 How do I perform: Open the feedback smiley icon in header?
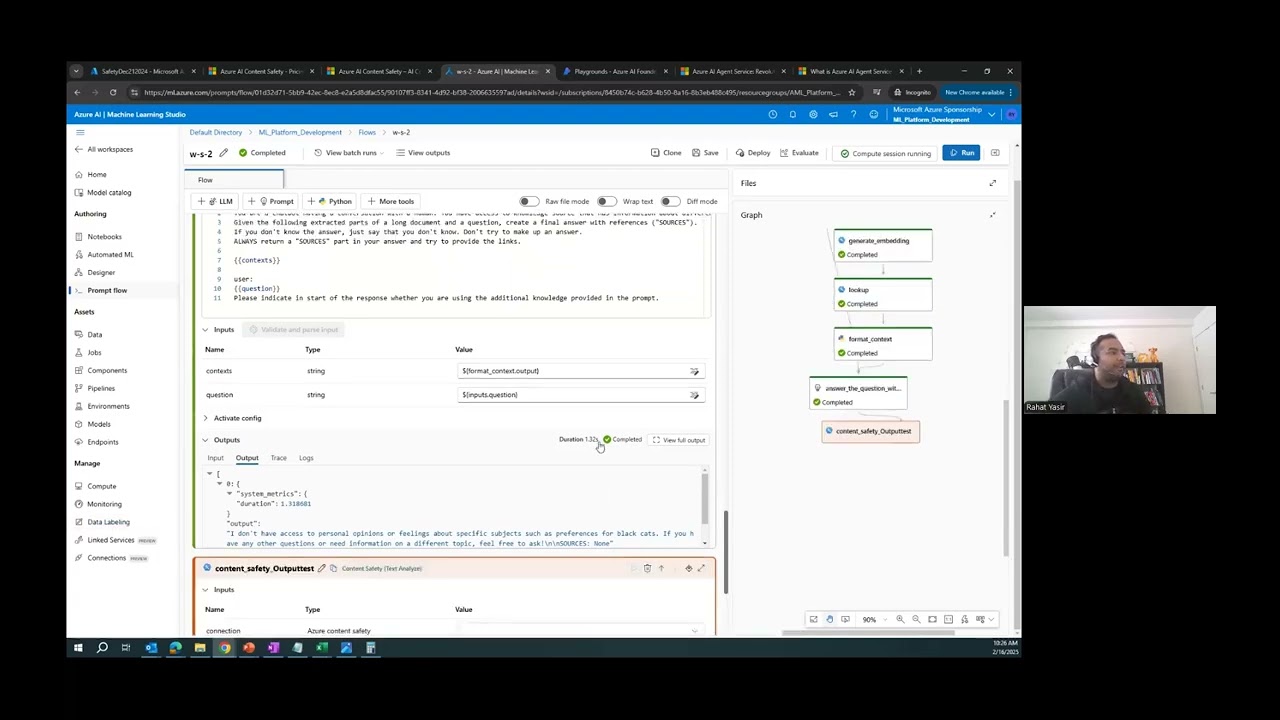(x=873, y=114)
